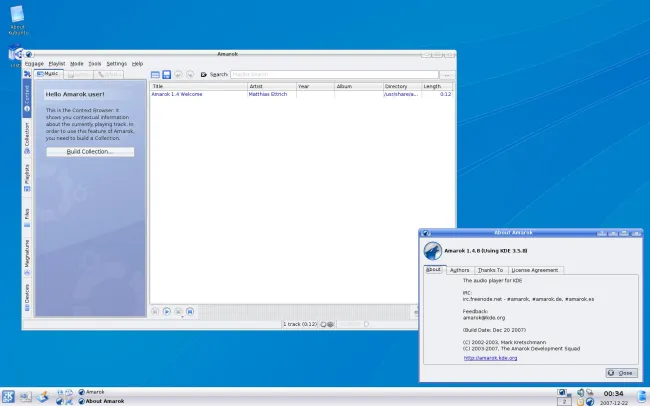This screenshot has height=406, width=650.
Task: Switch to Amarok taskbar entry
Action: [92, 392]
